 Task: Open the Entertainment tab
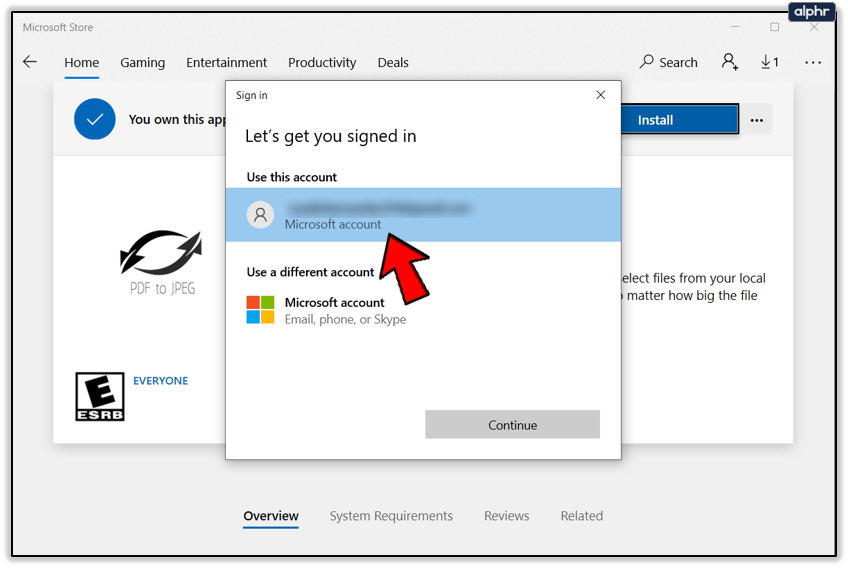pyautogui.click(x=227, y=63)
